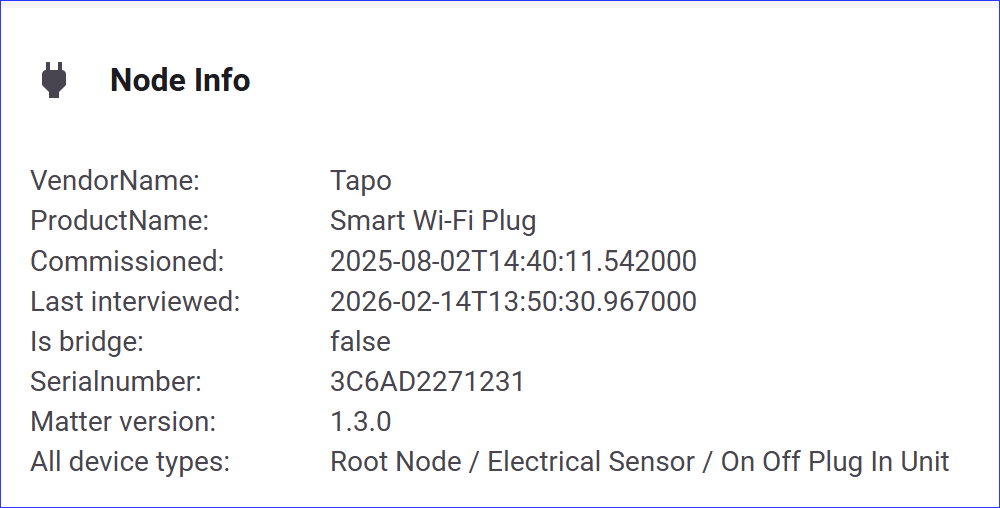Click the Smart Wi-Fi Plug product value

(x=433, y=221)
